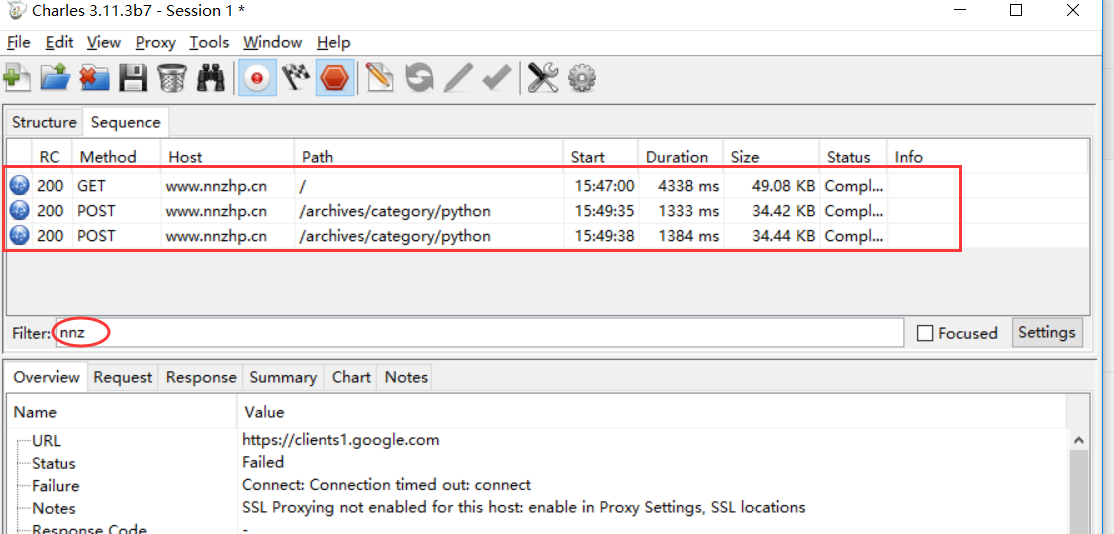The width and height of the screenshot is (1114, 534).
Task: Sort by the Start column header
Action: coord(601,157)
